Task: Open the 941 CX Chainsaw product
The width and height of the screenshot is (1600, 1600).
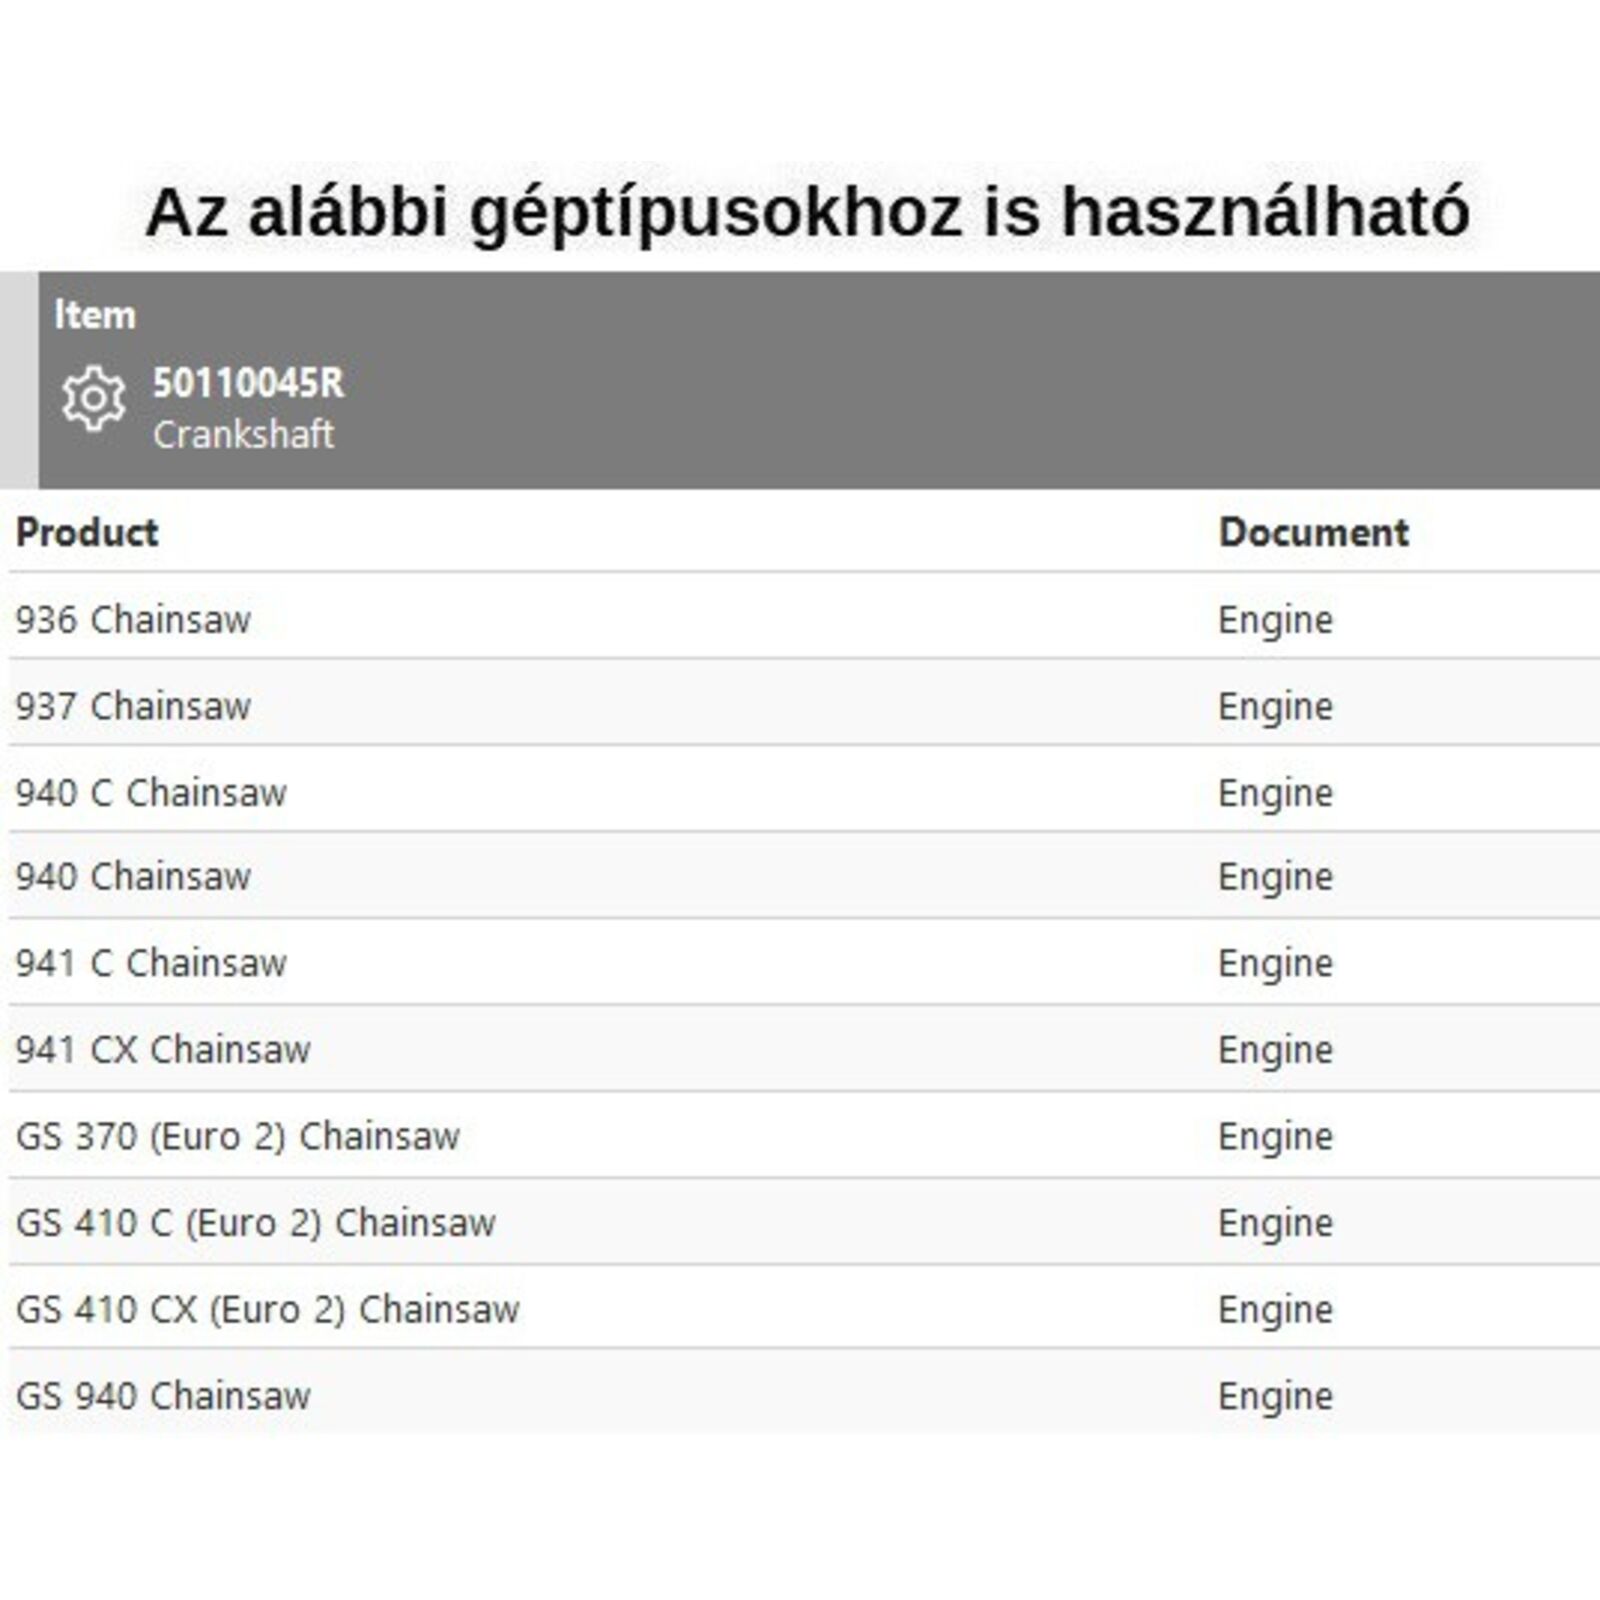Action: tap(163, 1050)
